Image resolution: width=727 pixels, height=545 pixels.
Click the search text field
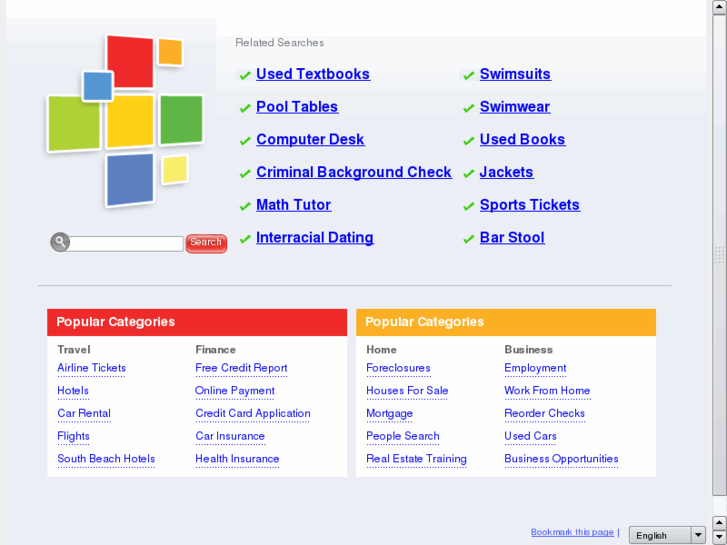126,244
